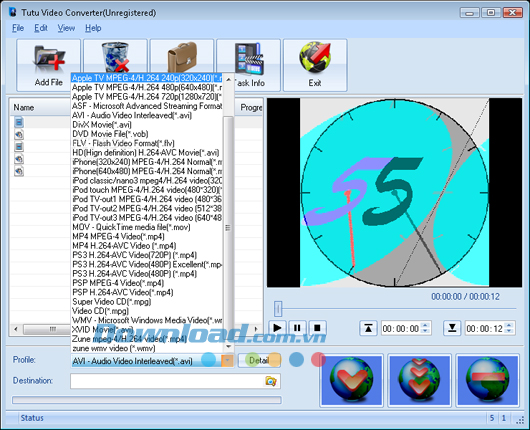
Task: Open the Edit menu
Action: pyautogui.click(x=41, y=28)
